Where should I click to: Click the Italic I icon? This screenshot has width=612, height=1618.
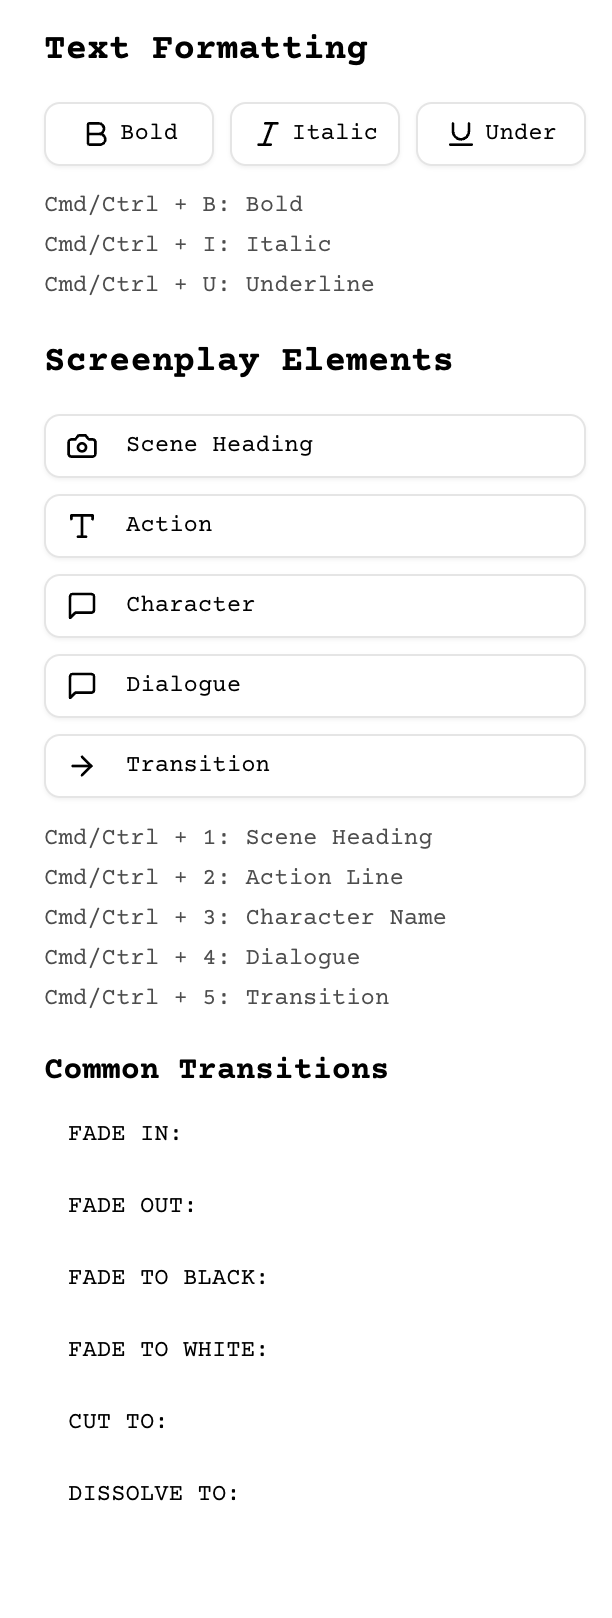(267, 134)
